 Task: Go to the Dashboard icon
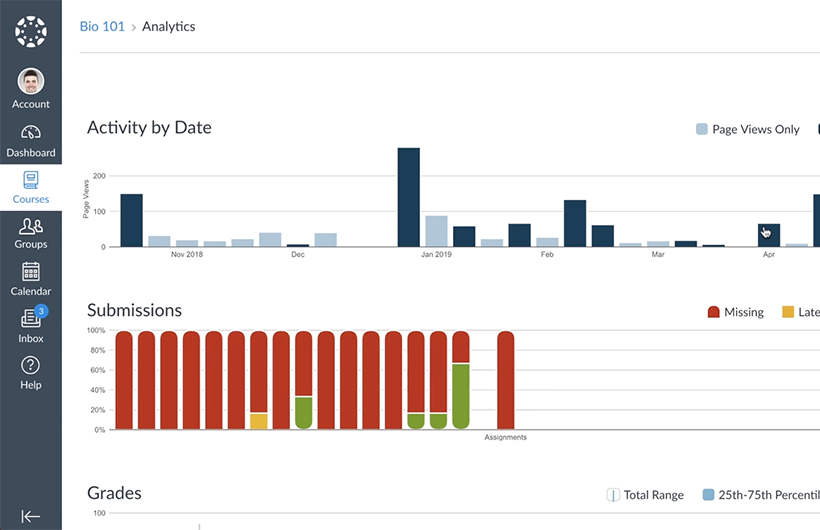tap(31, 132)
